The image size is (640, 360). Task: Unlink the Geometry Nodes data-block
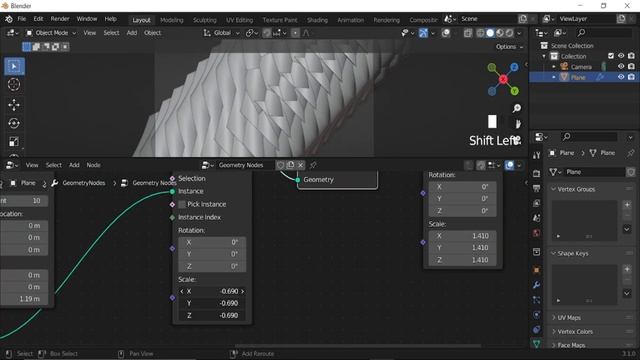coord(300,165)
